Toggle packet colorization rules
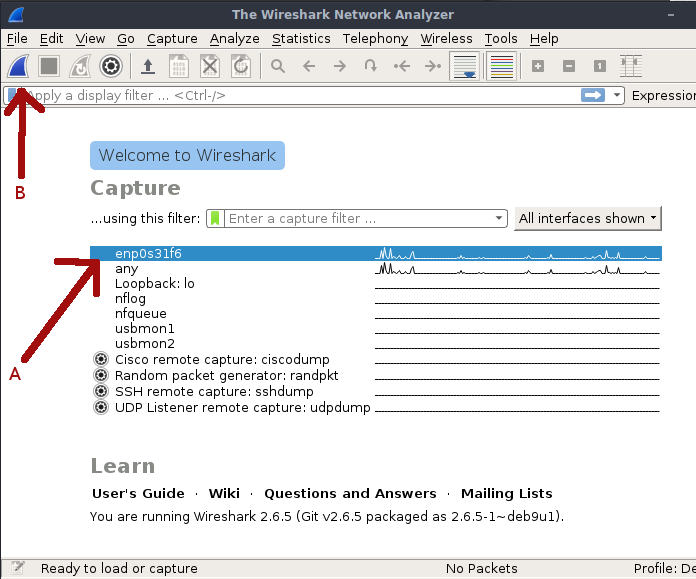The image size is (696, 579). click(x=502, y=67)
